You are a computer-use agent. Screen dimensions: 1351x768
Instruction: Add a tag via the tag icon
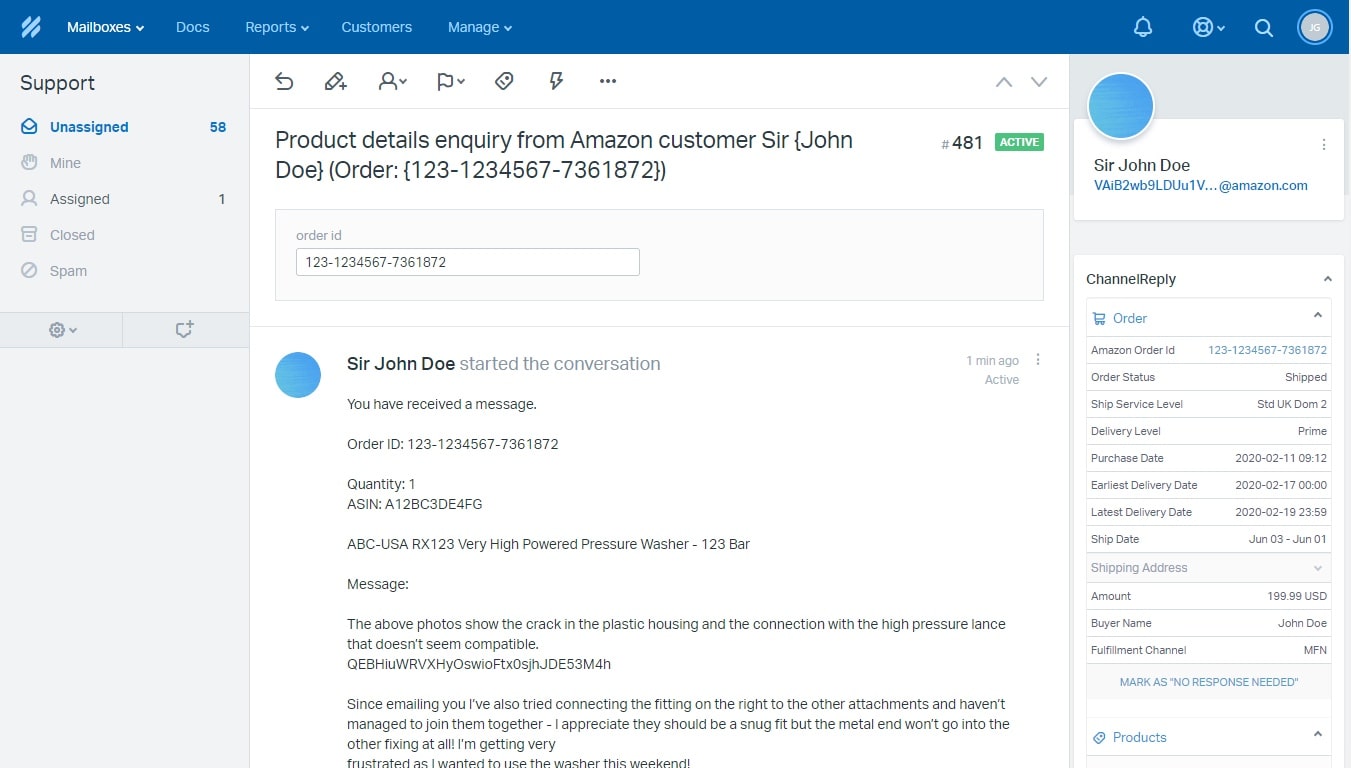[x=504, y=81]
